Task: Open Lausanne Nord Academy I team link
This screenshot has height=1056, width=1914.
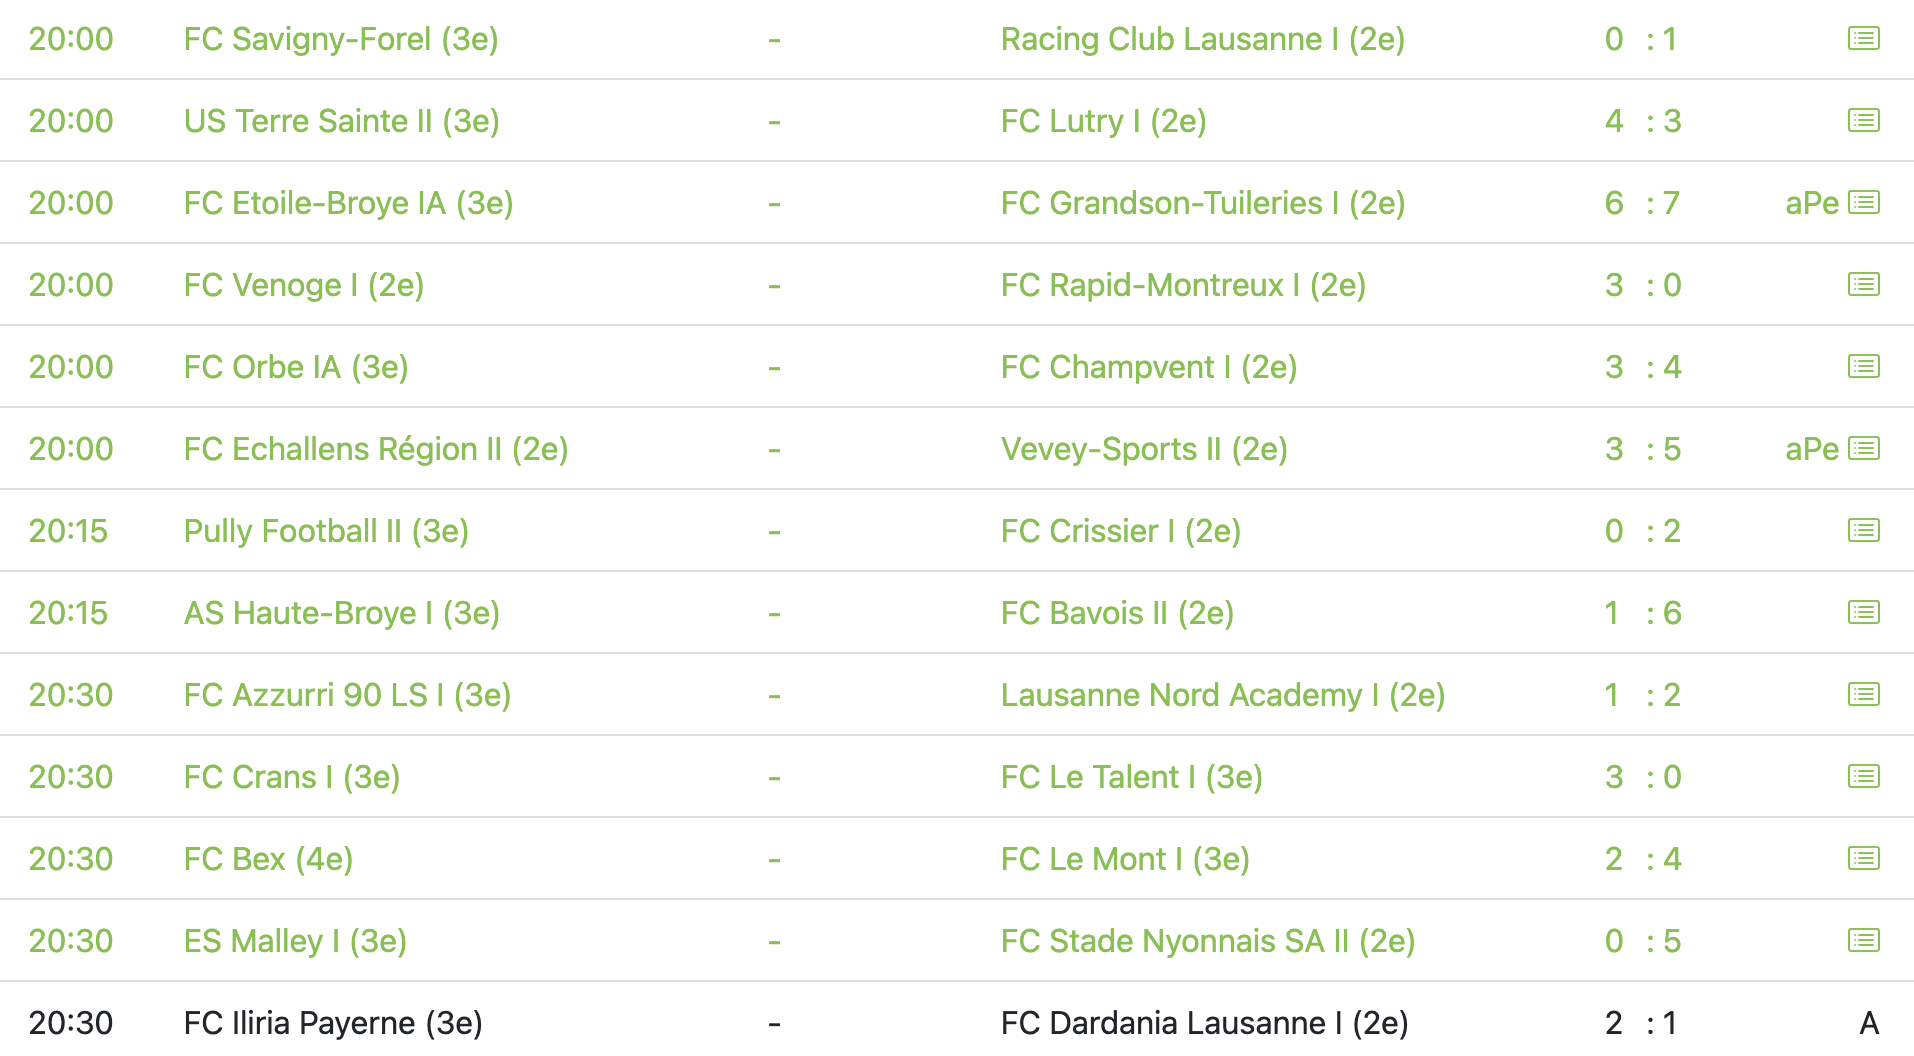Action: tap(1222, 695)
